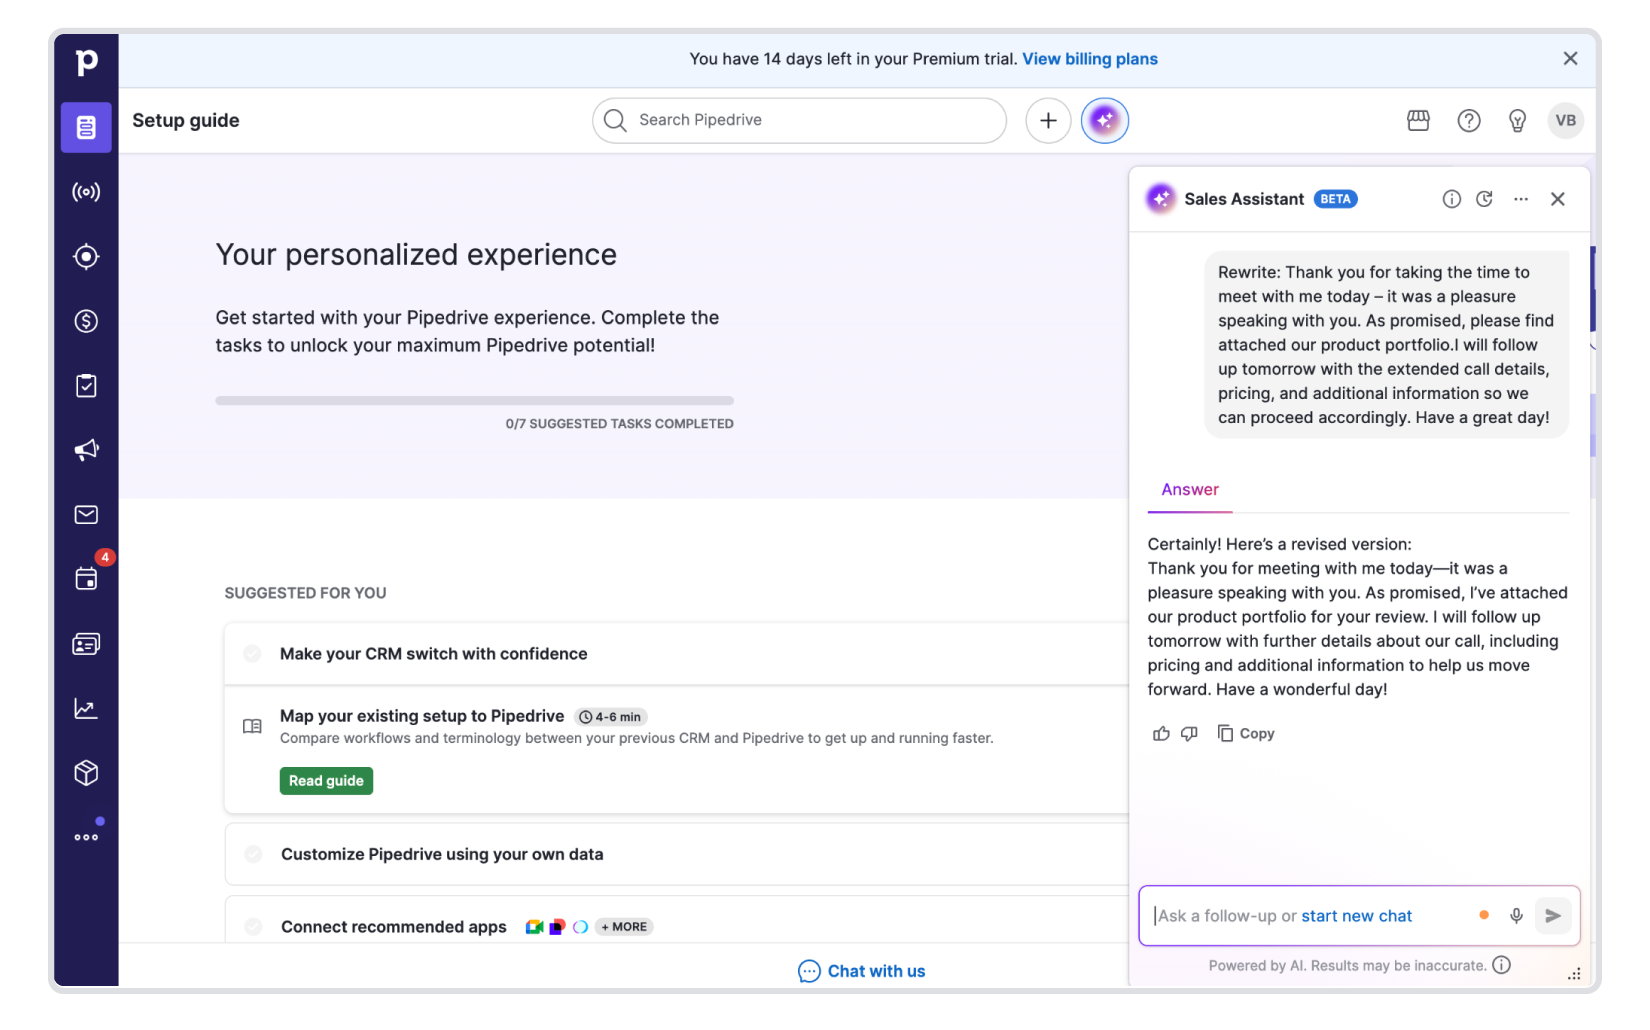Screen dimensions: 1650x1030
Task: Open the Setup guide sidebar icon
Action: (86, 127)
